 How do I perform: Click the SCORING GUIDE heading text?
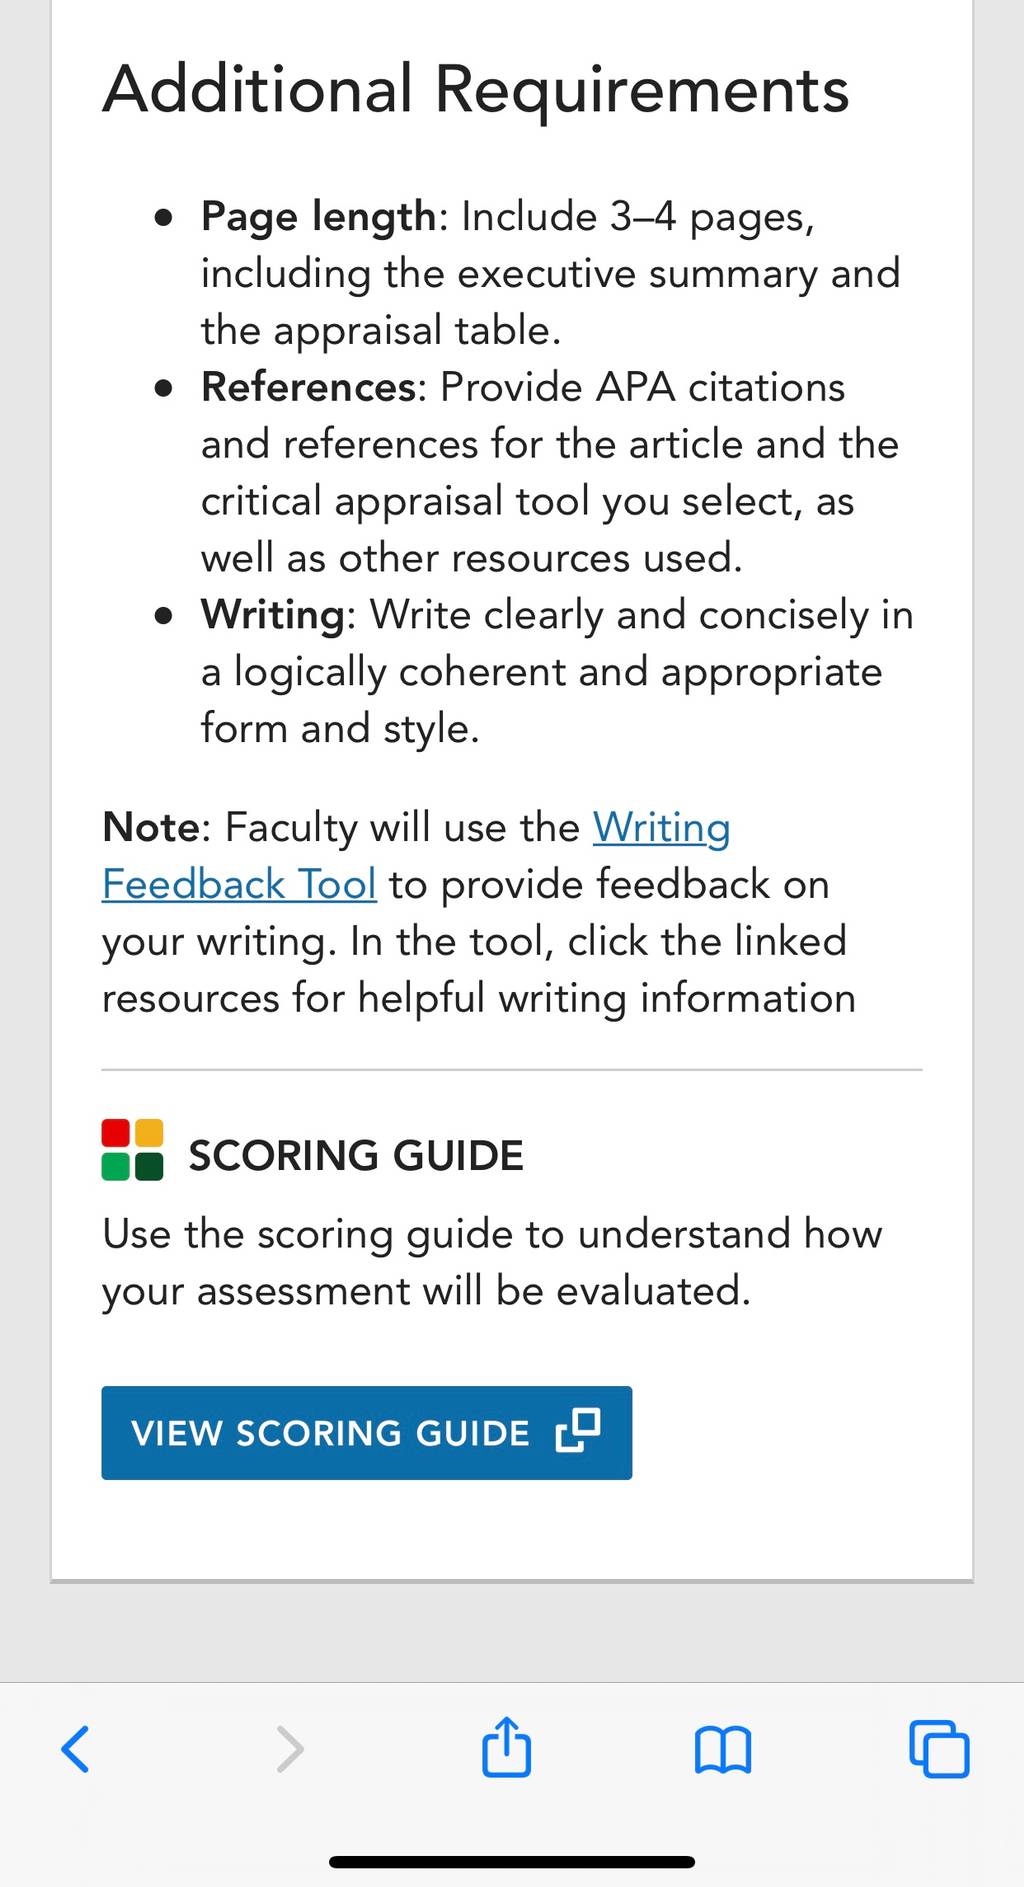(x=356, y=1155)
